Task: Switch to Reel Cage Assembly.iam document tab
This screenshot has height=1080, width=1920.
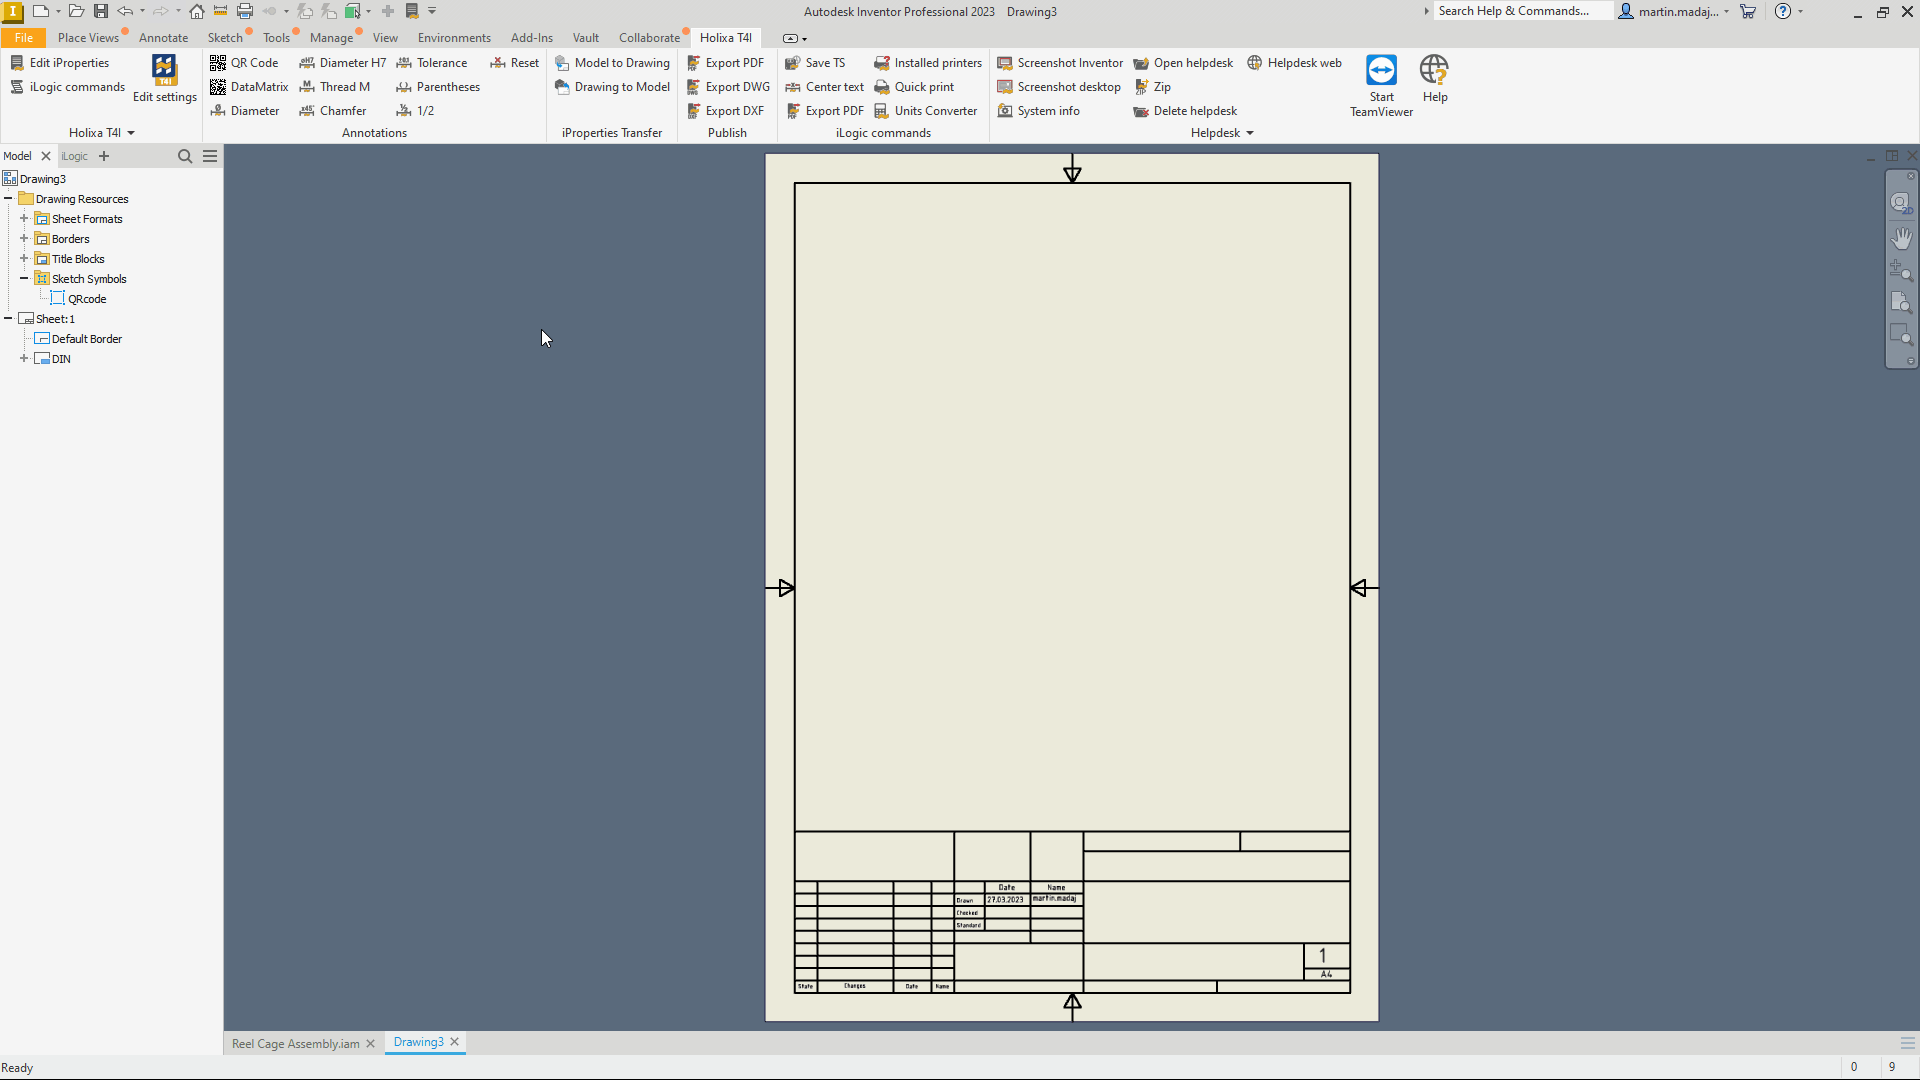Action: coord(295,1043)
